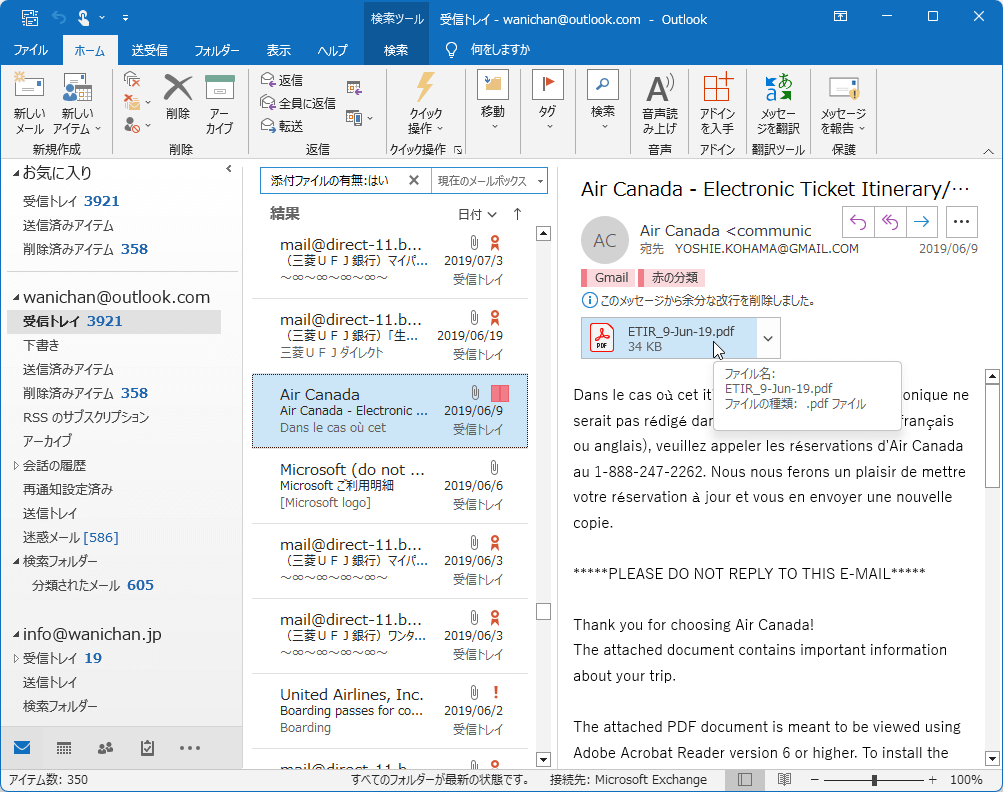Open the ファイル tab
Viewport: 1003px width, 792px height.
(x=31, y=50)
